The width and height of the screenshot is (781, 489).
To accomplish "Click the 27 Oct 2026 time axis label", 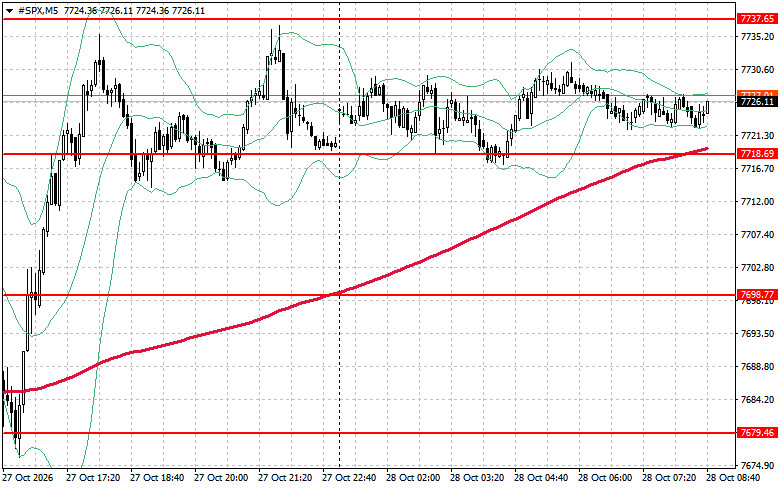I will coord(28,478).
